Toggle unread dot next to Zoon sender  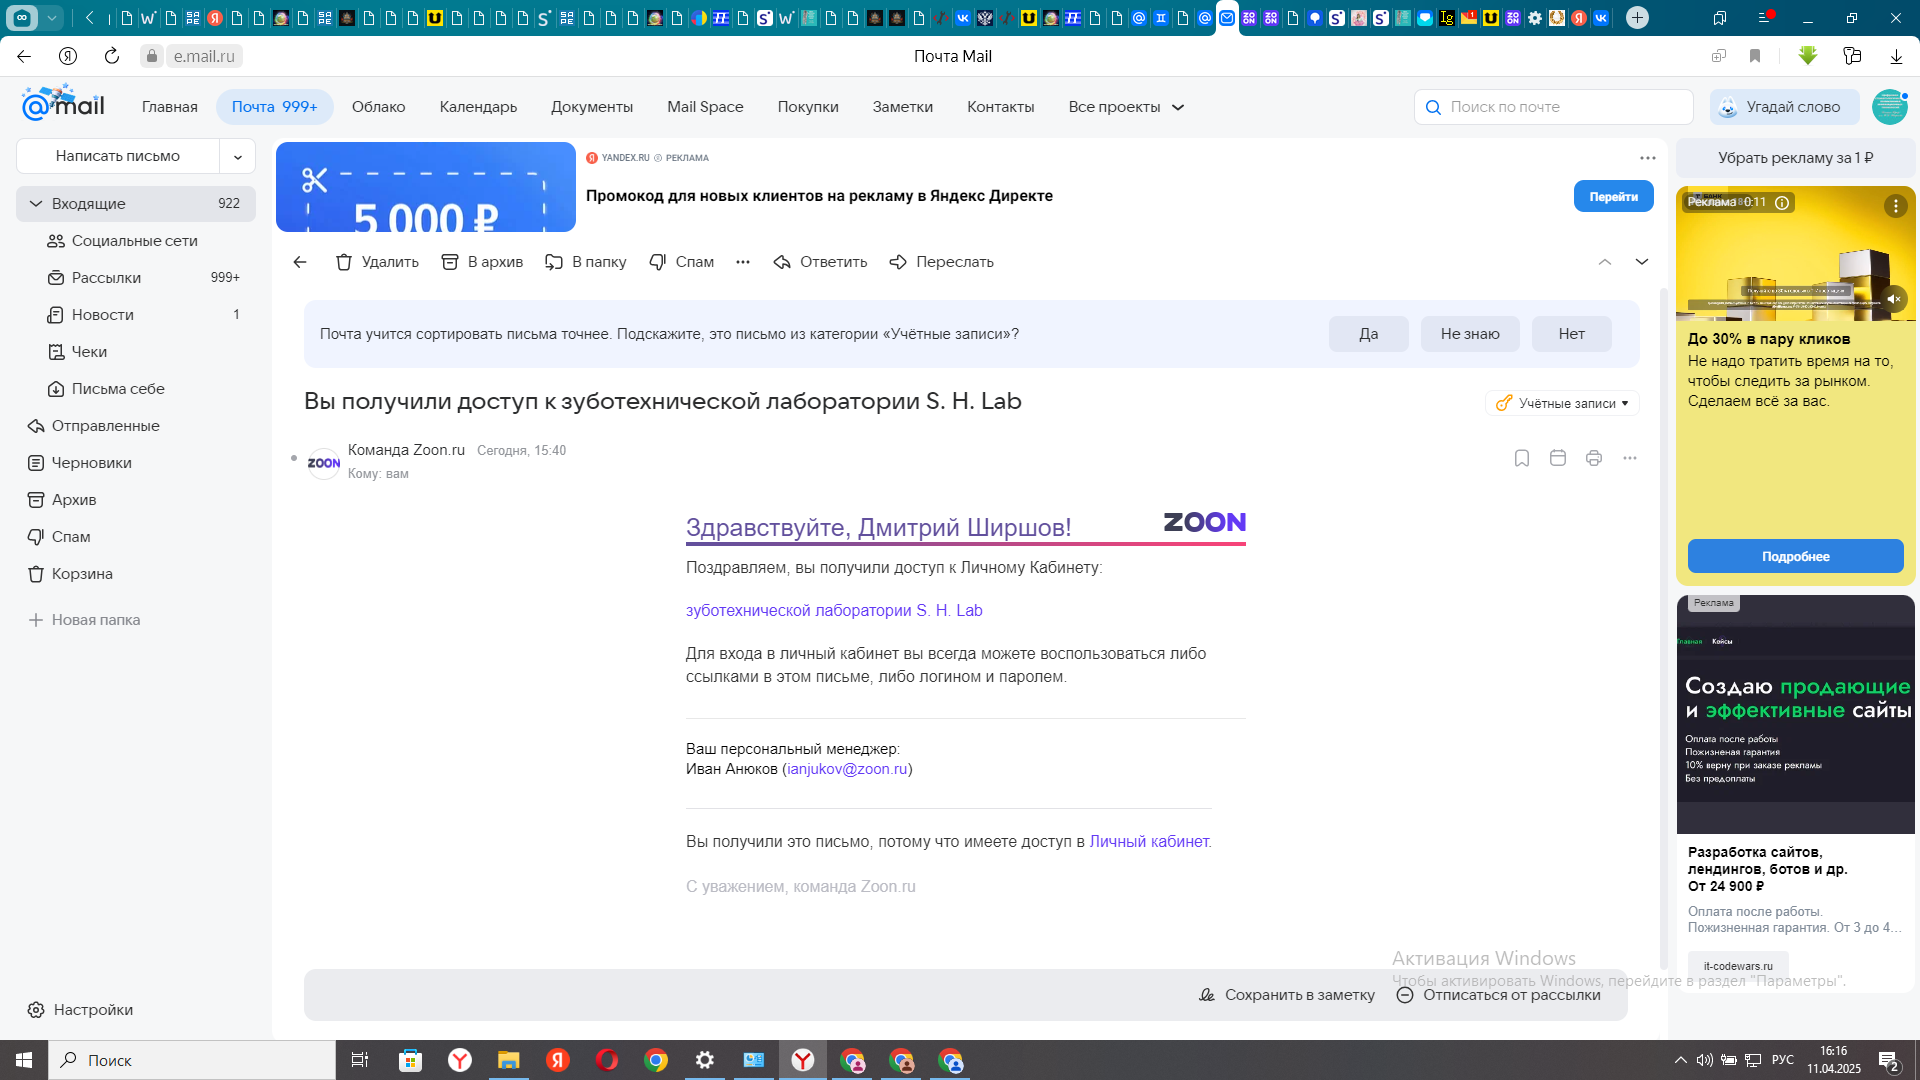(294, 458)
